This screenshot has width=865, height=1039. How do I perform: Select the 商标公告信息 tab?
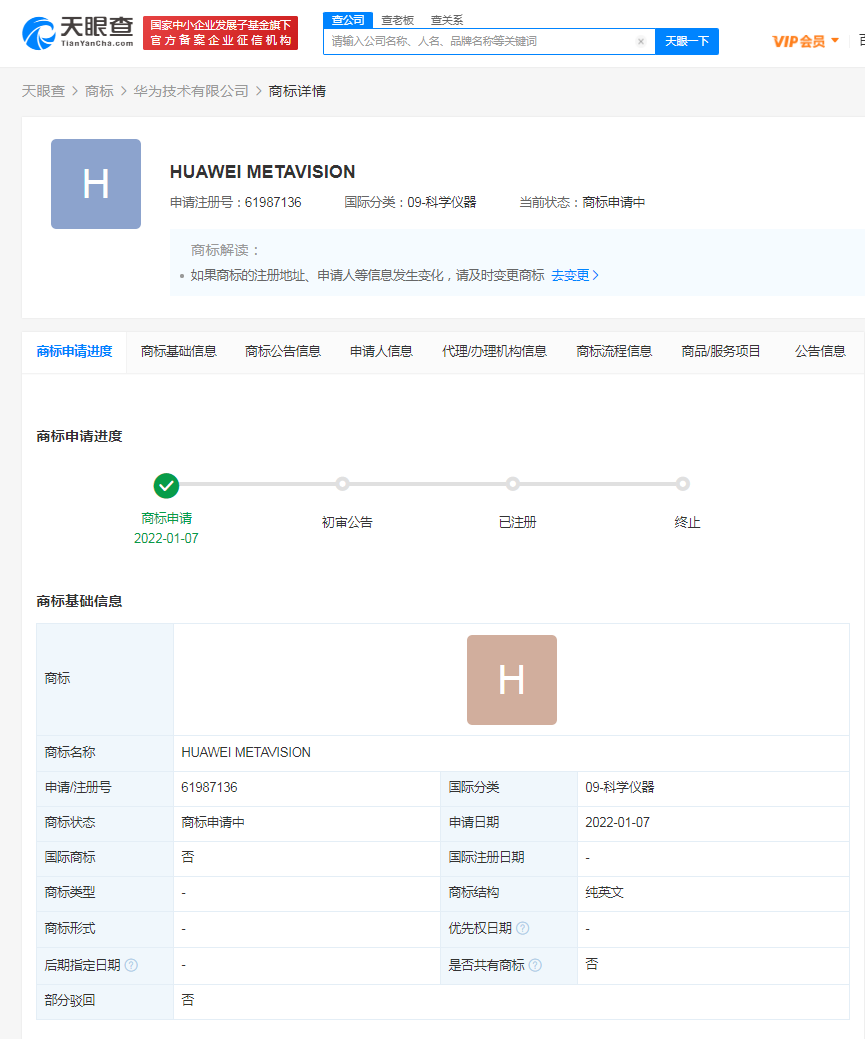coord(283,352)
